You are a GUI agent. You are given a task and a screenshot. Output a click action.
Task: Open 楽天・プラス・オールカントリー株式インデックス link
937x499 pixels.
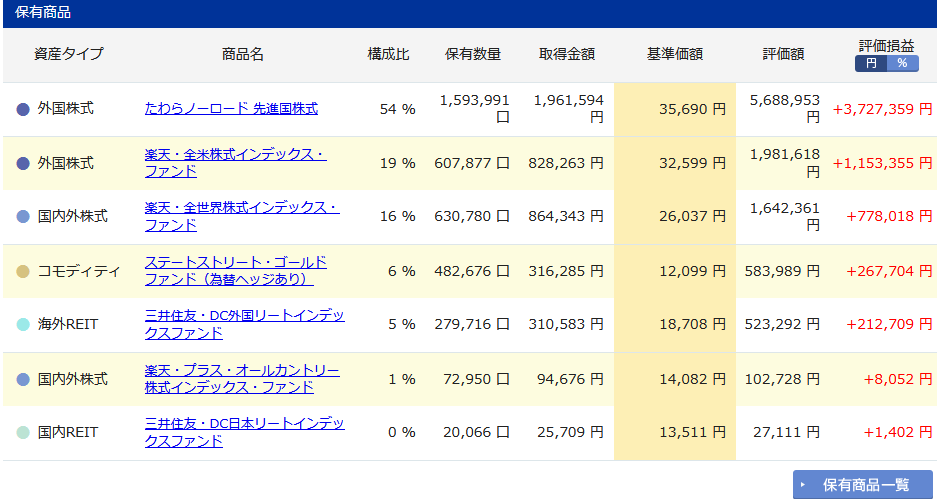click(242, 379)
